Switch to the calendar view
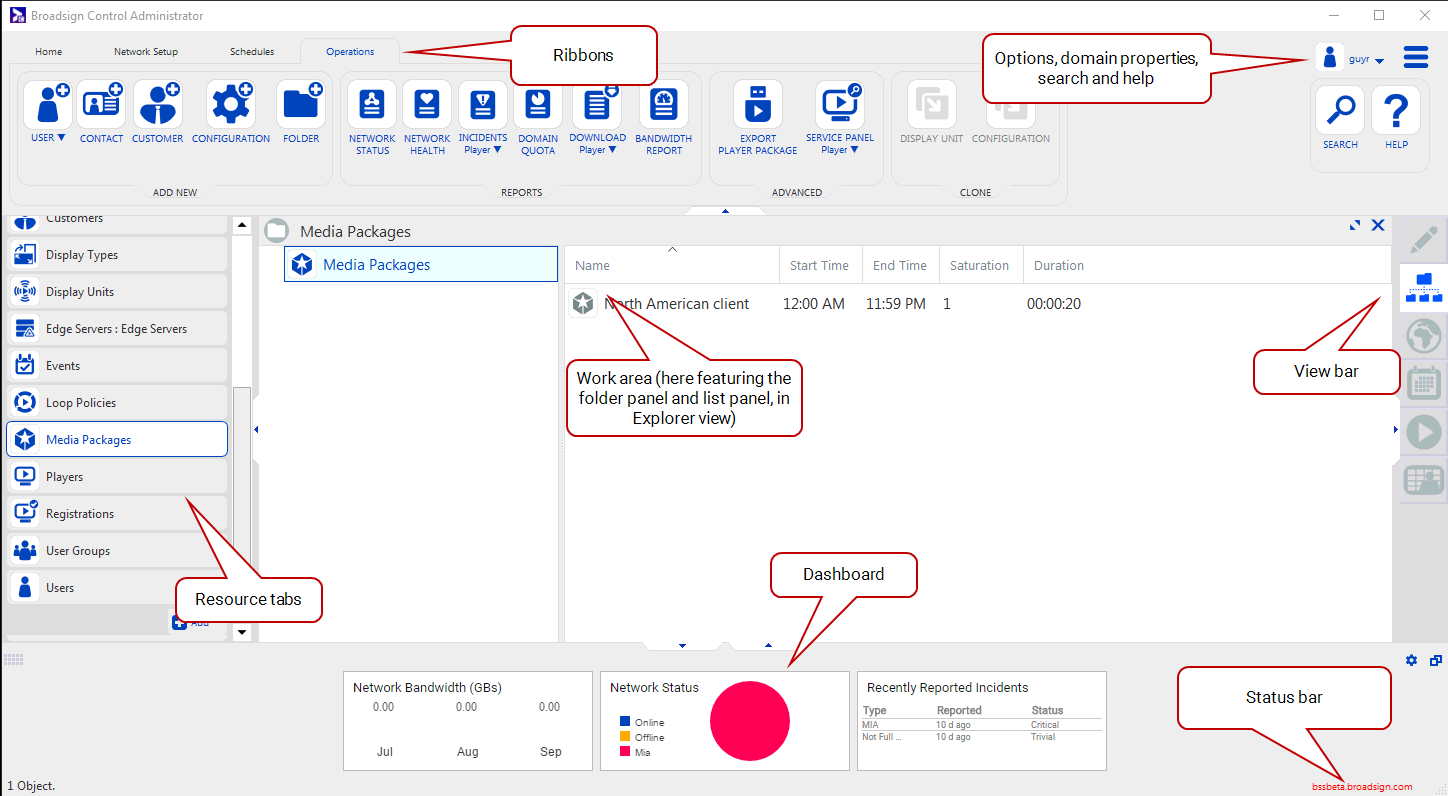Viewport: 1448px width, 796px height. click(1423, 384)
